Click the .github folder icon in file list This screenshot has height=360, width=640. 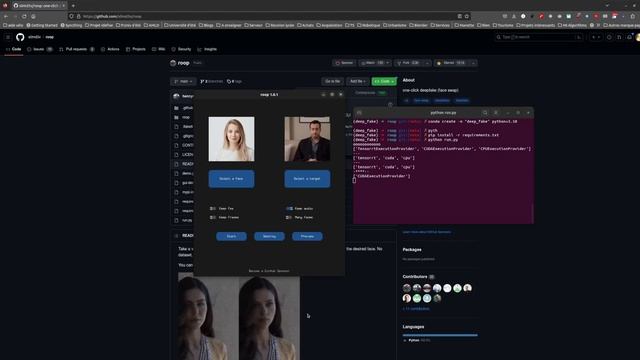[176, 108]
